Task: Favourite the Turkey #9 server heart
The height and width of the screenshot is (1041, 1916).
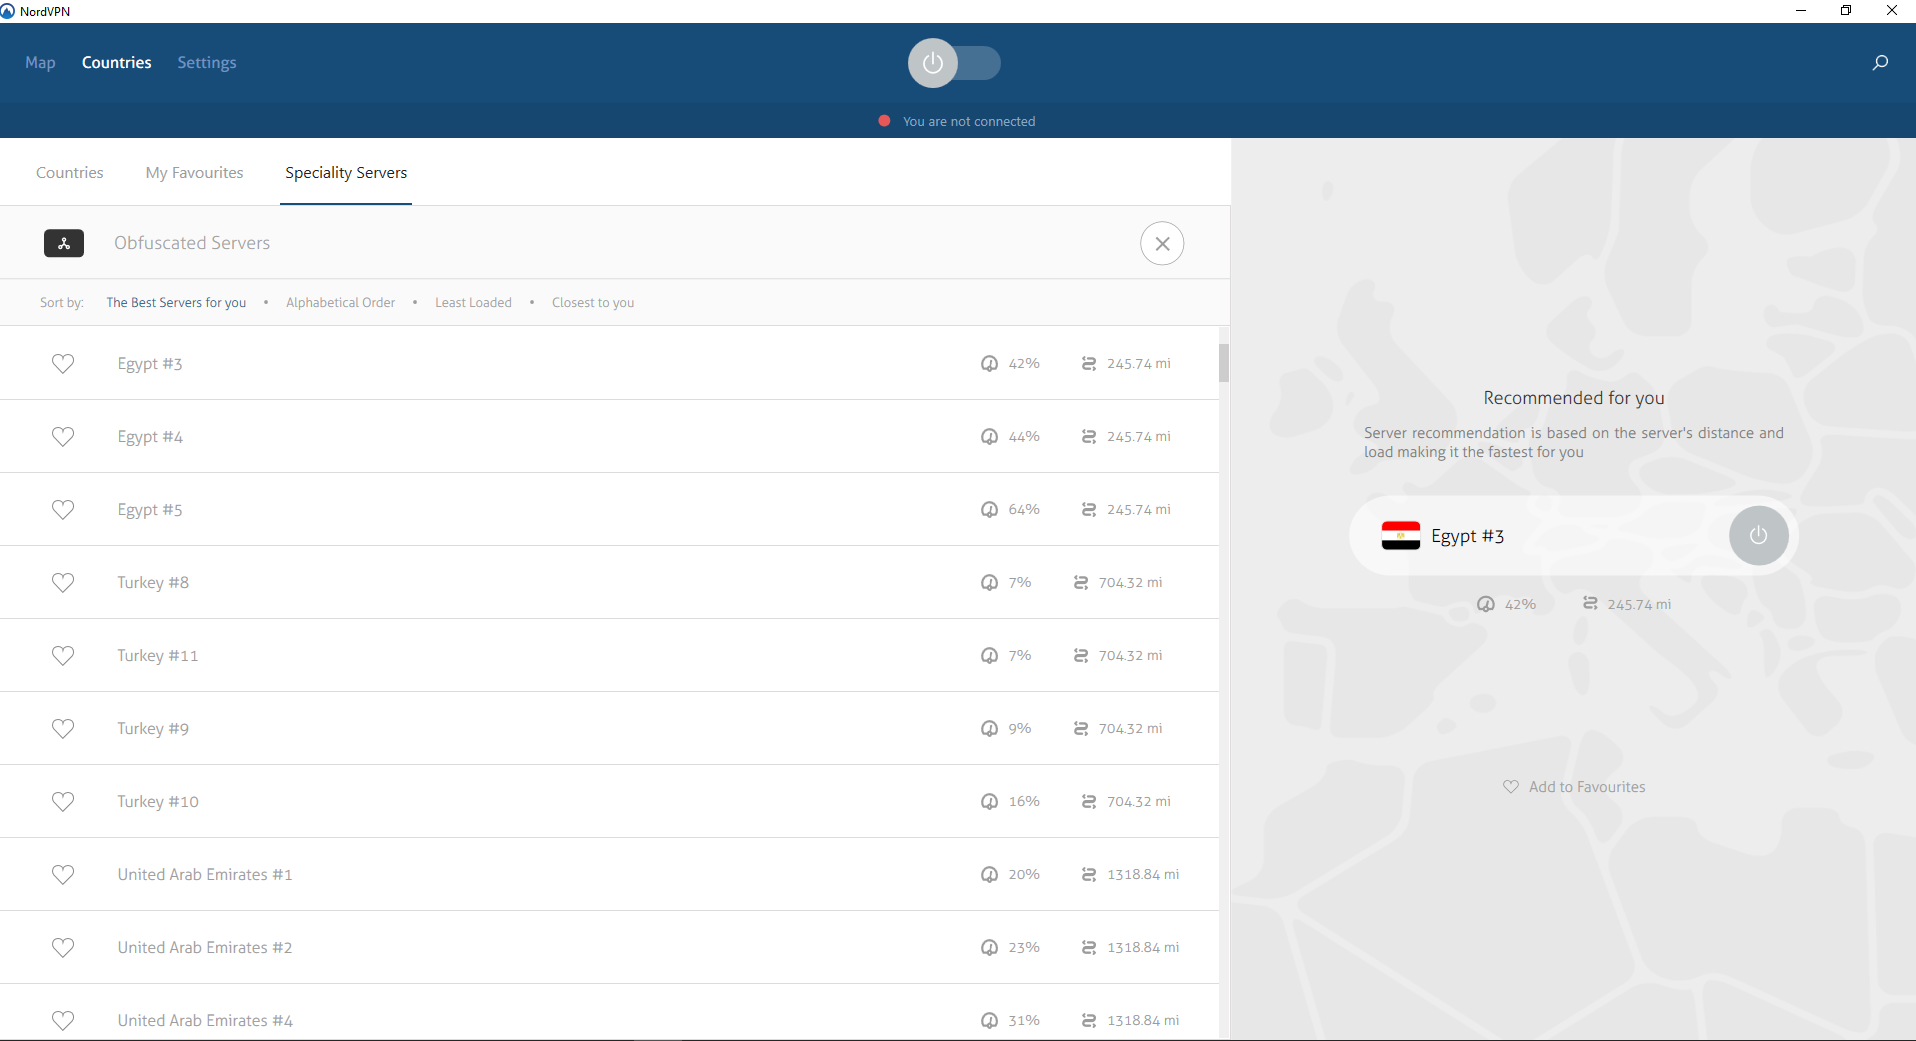Action: point(63,729)
